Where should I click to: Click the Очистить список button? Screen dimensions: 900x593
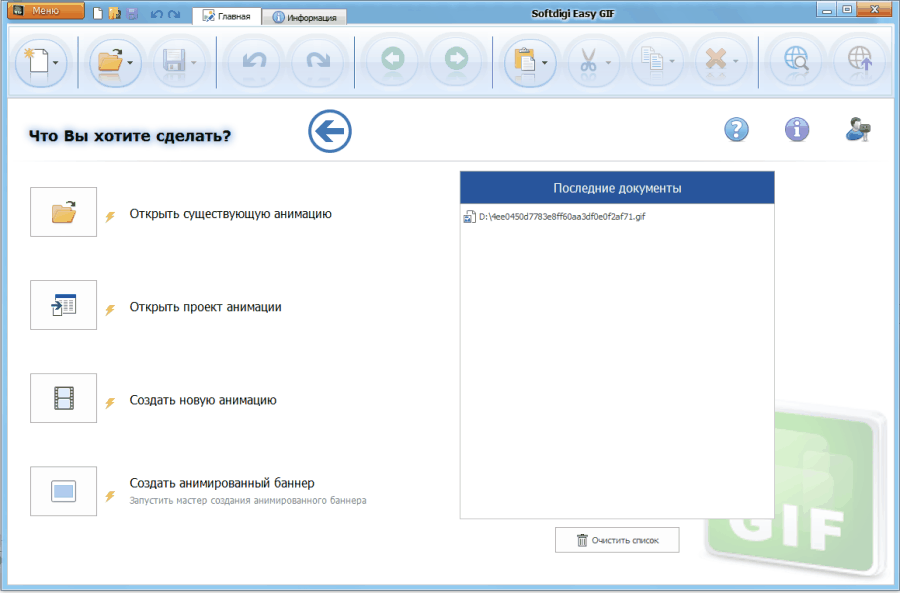click(x=617, y=540)
